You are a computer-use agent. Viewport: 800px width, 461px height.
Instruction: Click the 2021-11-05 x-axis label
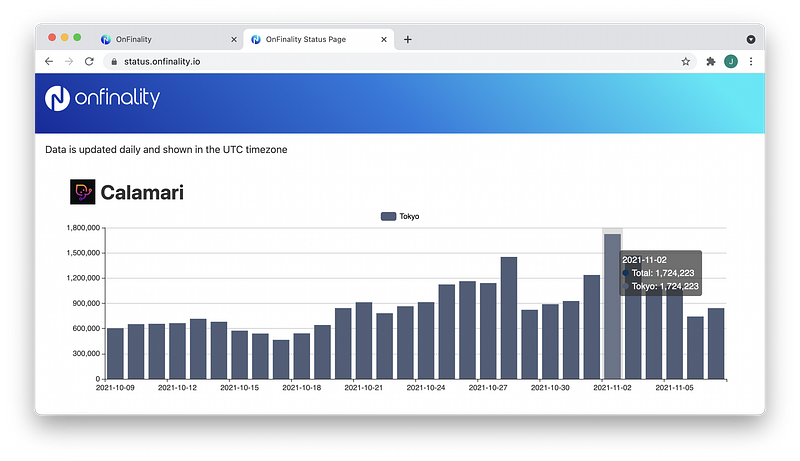click(x=674, y=388)
